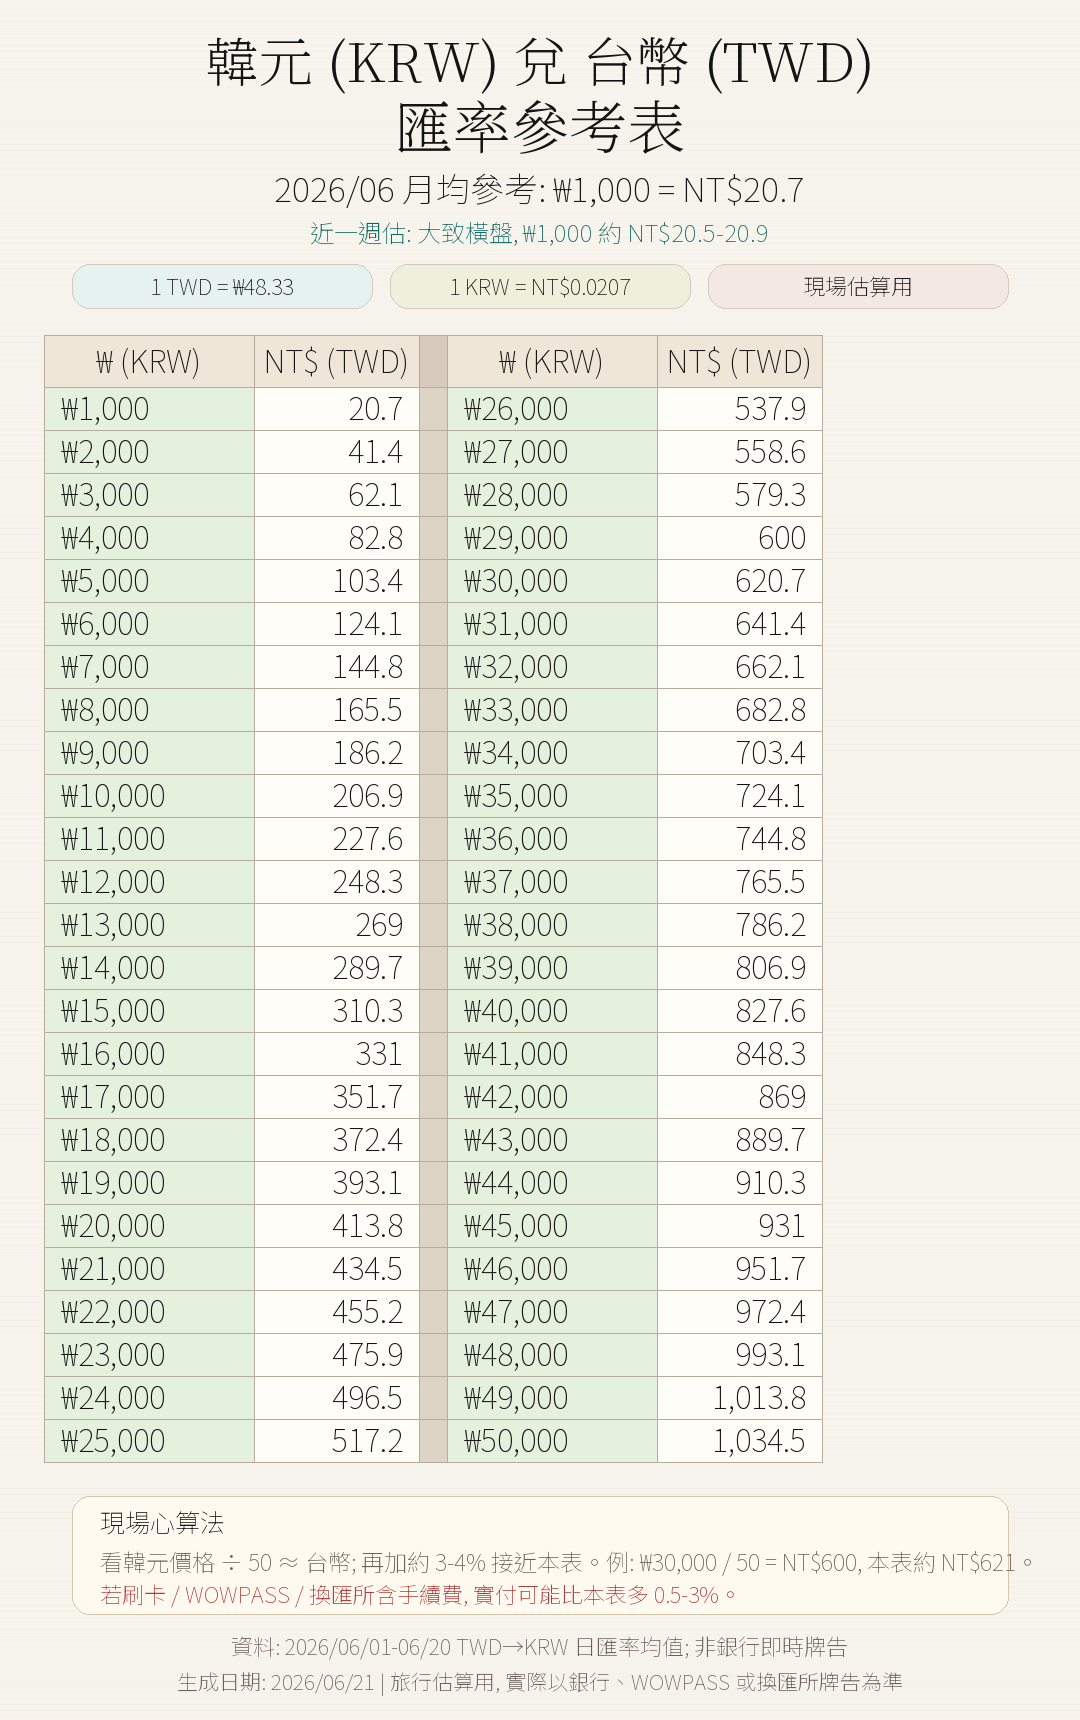Click the monthly average line '₩1,000 = NT$20.7'

678,190
